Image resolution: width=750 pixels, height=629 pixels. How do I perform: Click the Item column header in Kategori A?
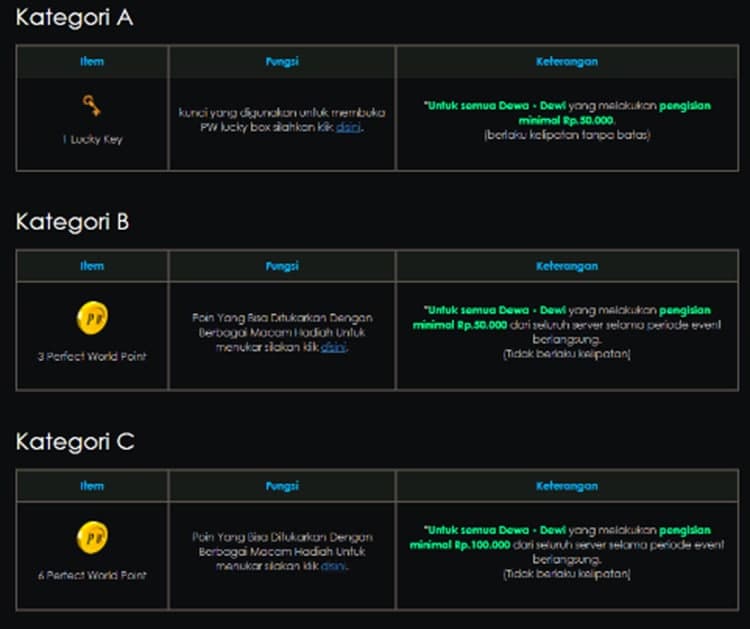coord(92,61)
